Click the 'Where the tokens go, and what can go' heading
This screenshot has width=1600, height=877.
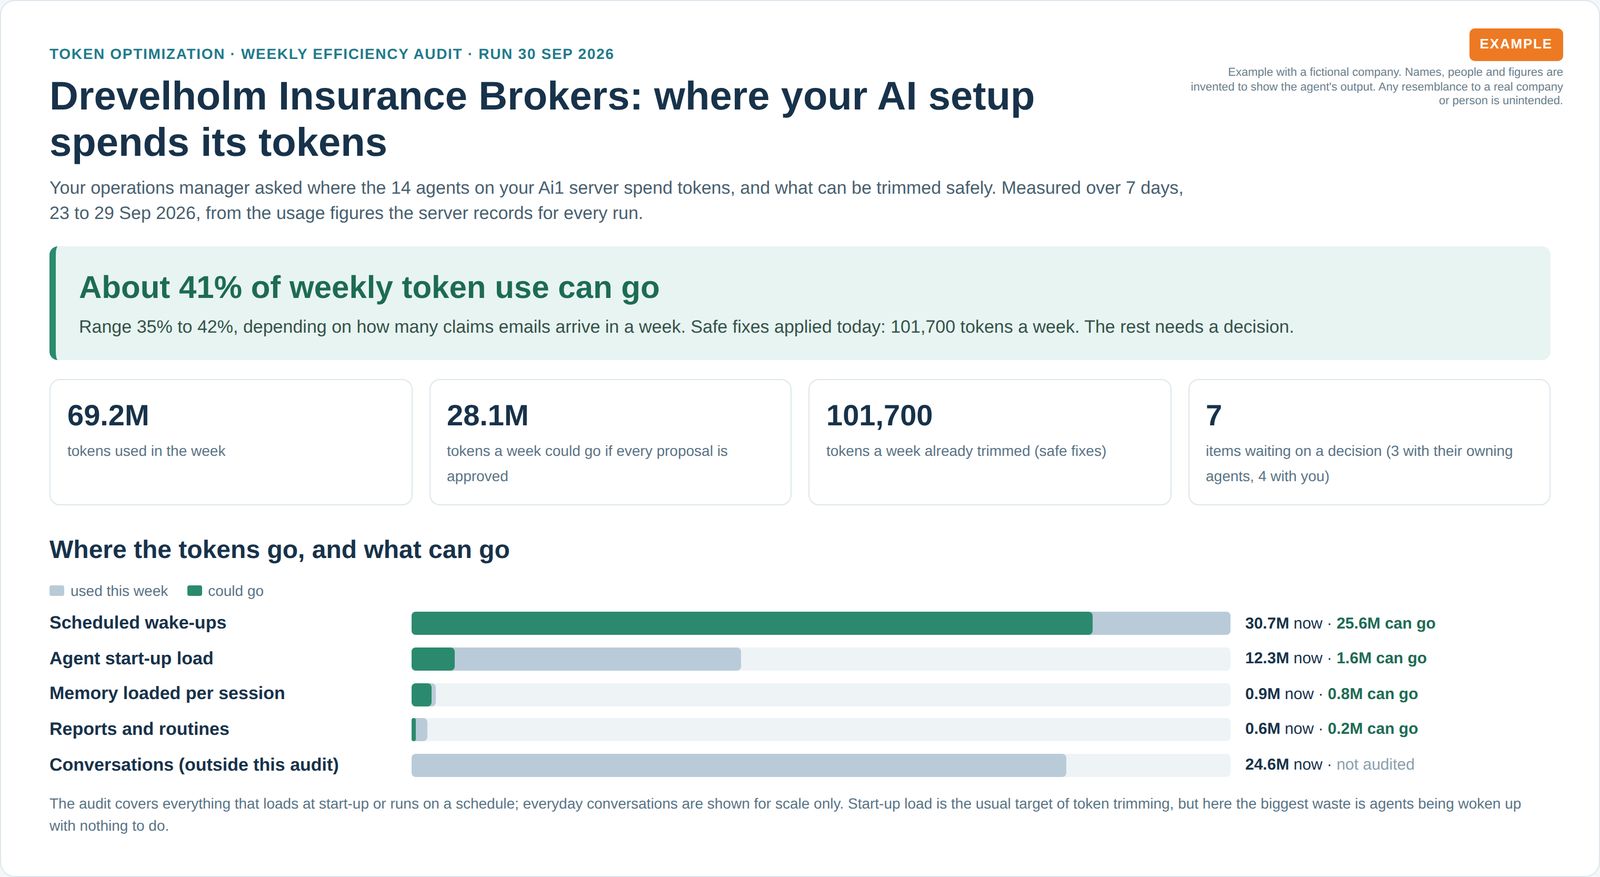tap(280, 549)
